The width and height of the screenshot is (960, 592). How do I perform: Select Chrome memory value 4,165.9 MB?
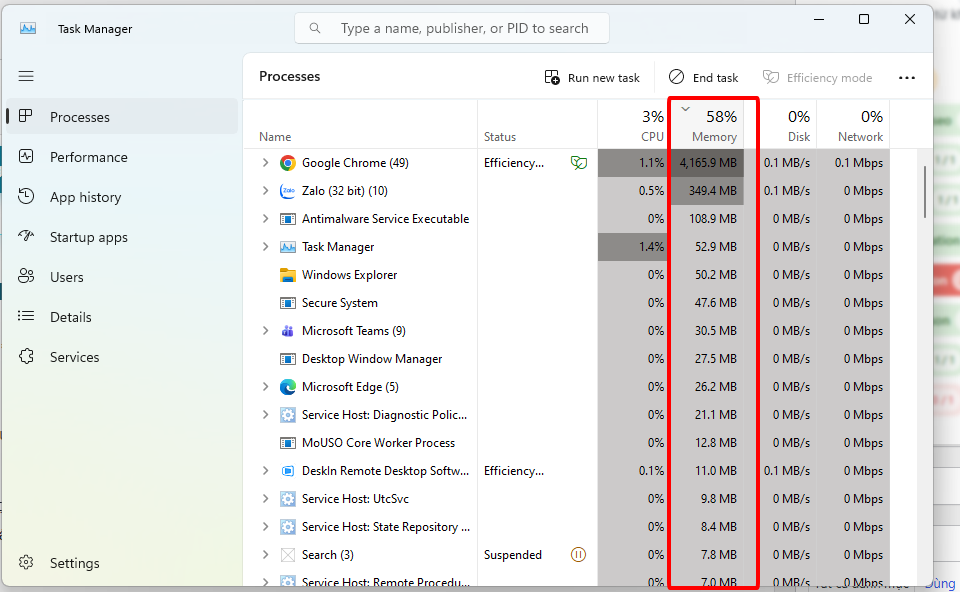(x=708, y=163)
